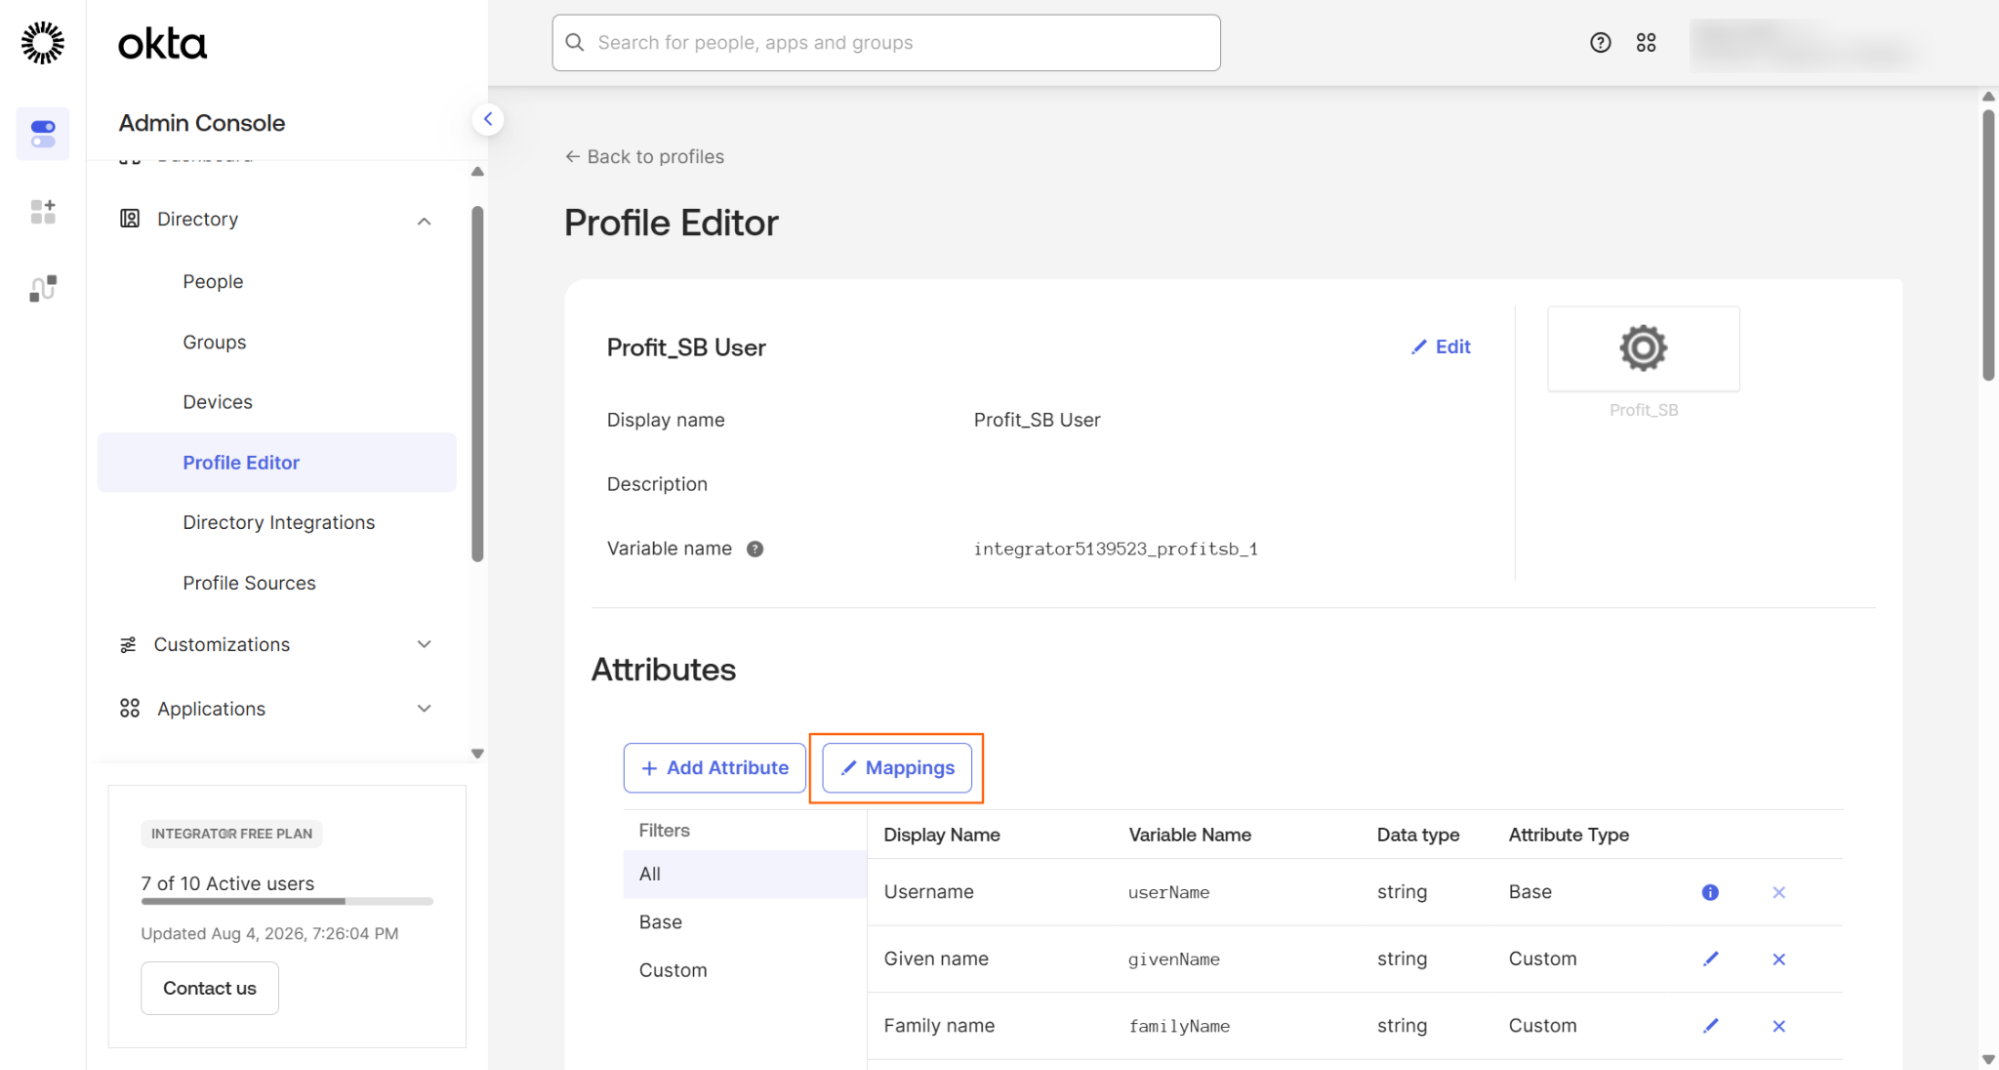Click the userName variable name cell
Screen dimensions: 1999x1070
(x=1168, y=892)
